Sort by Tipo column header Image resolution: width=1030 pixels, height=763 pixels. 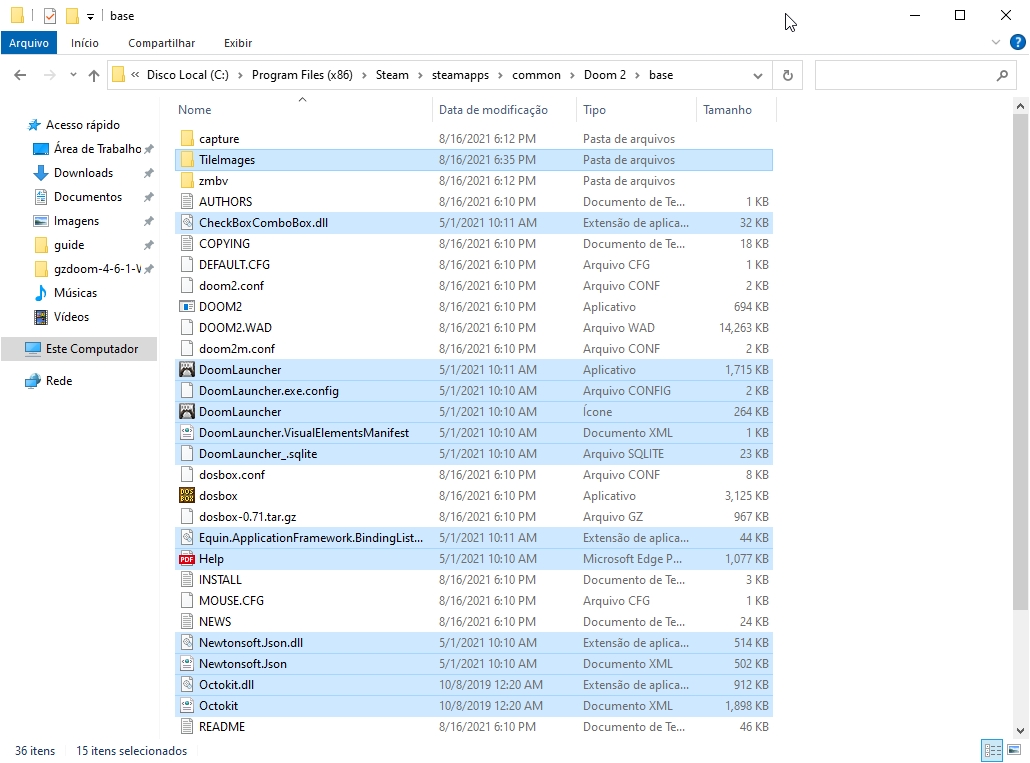click(594, 110)
